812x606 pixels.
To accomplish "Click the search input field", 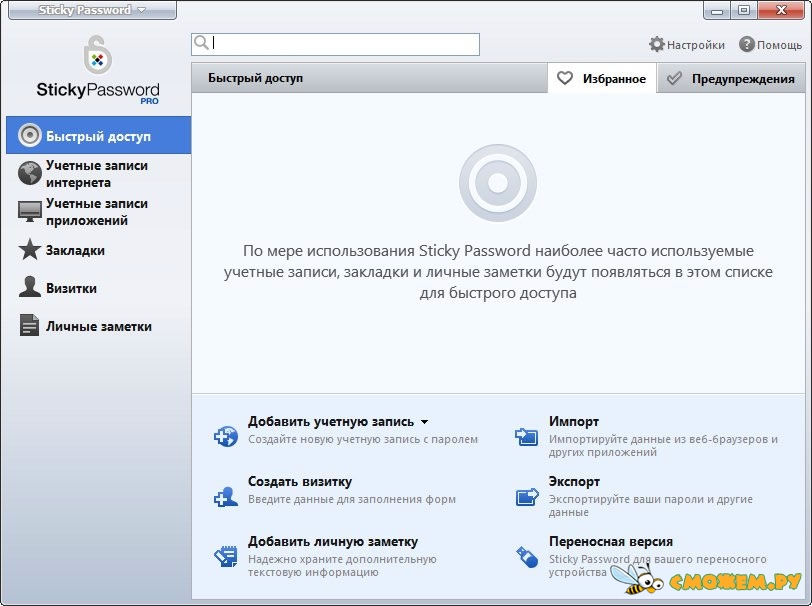I will click(335, 44).
